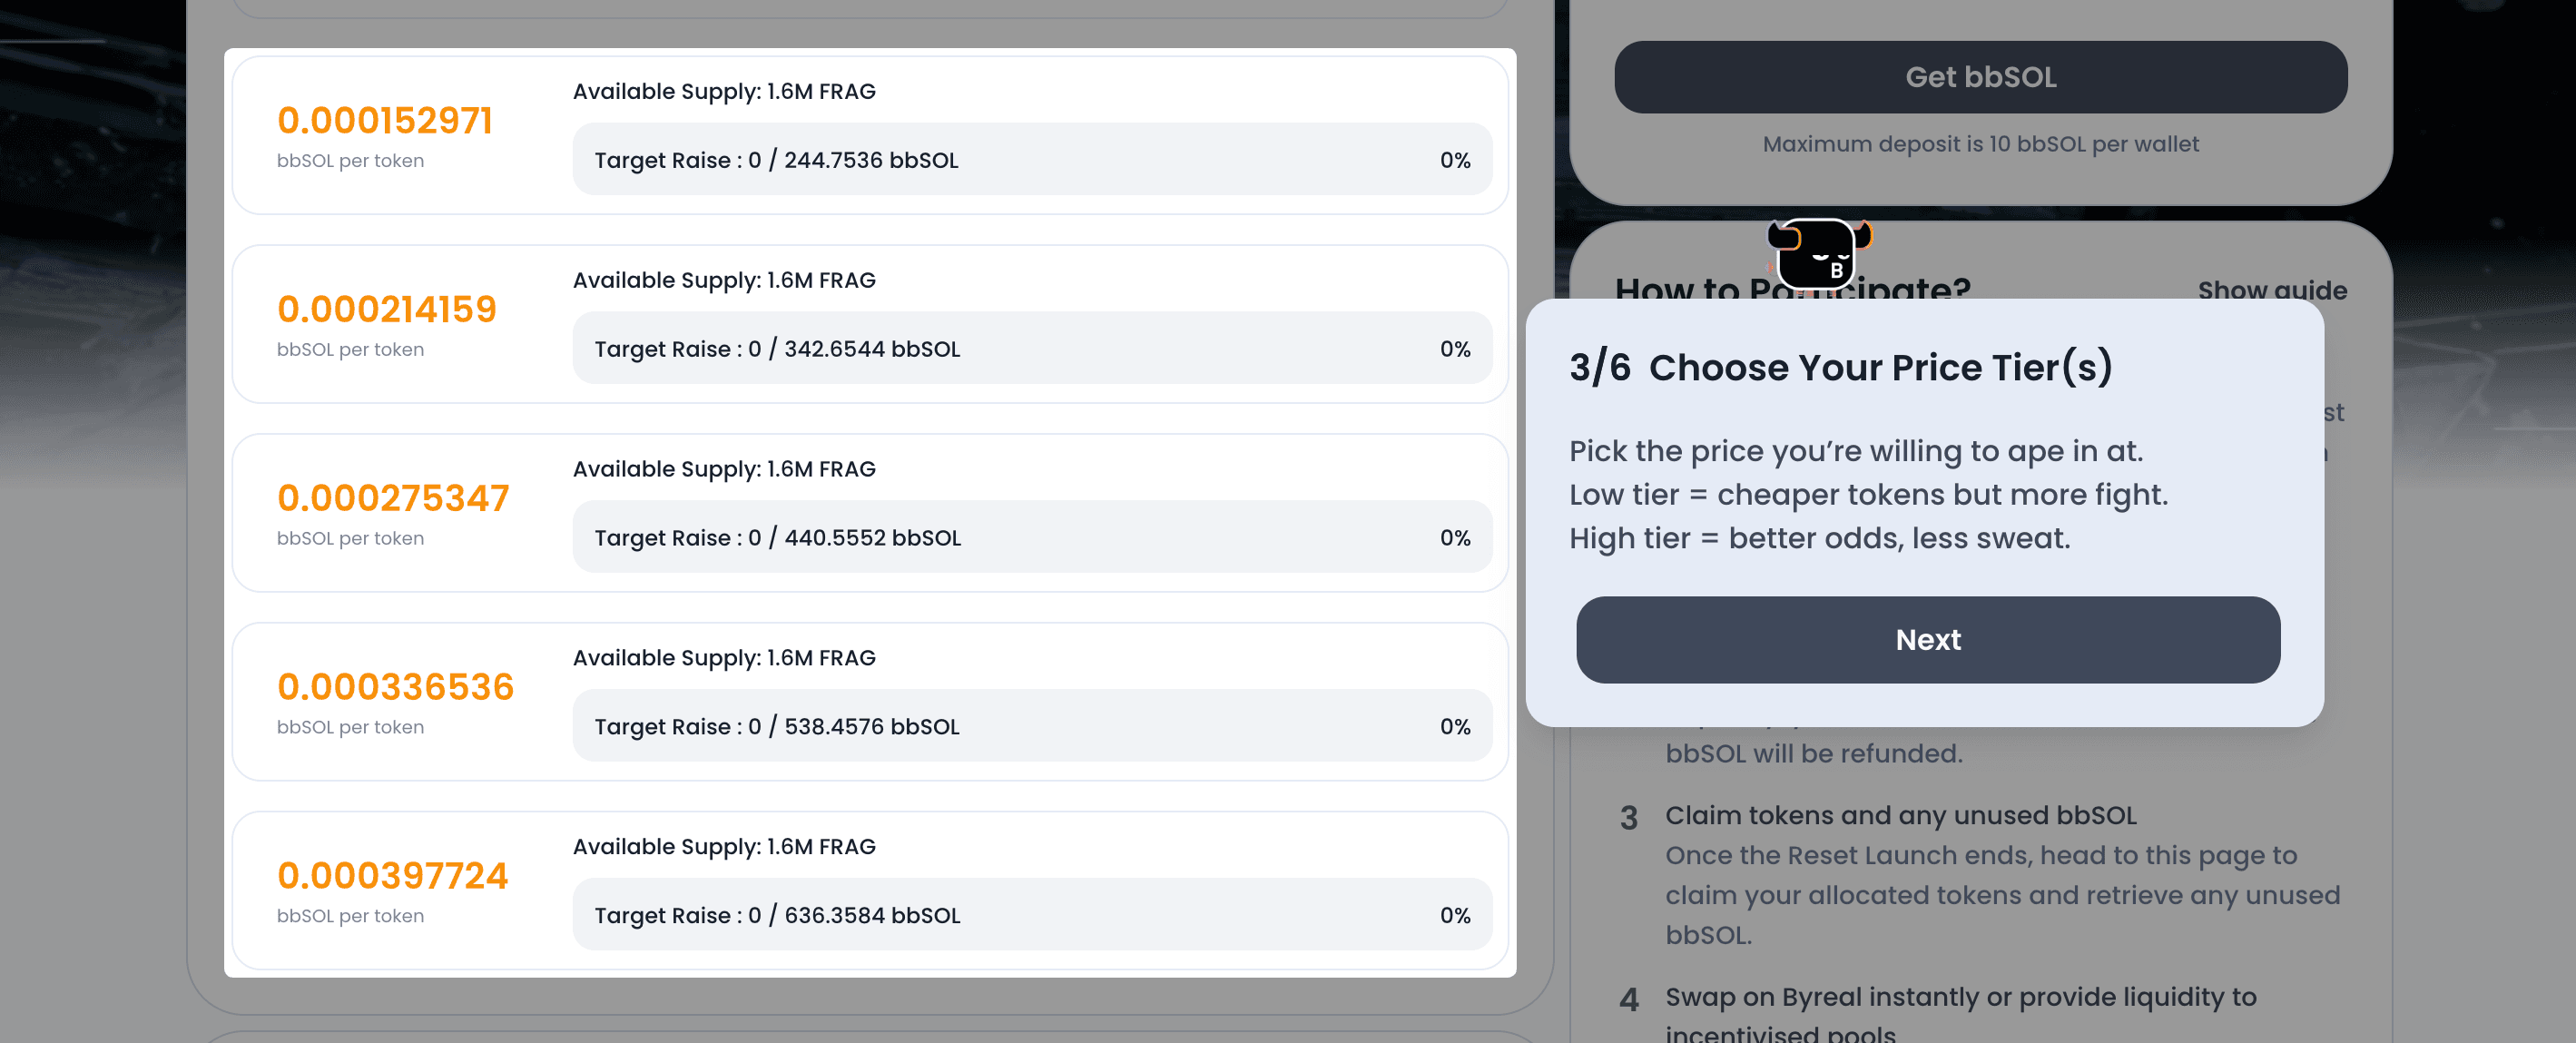Viewport: 2576px width, 1043px height.
Task: Select the 0.000152971 bbSOL price tier
Action: pos(869,135)
